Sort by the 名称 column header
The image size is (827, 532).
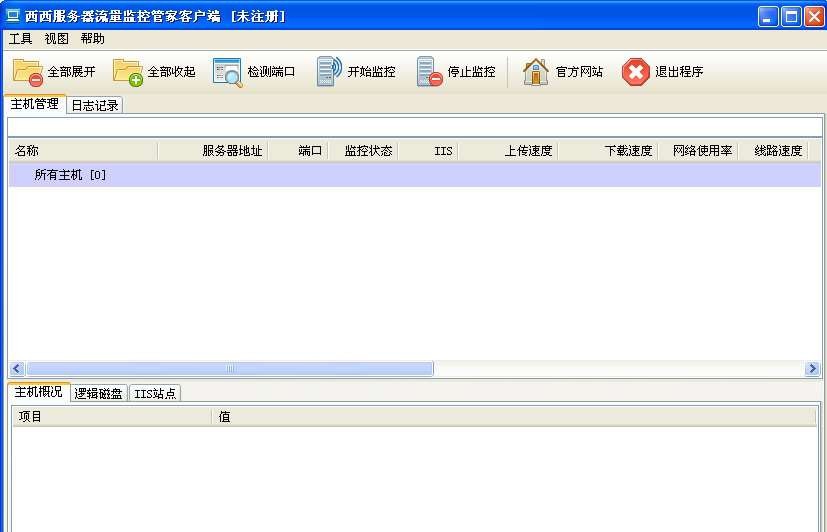83,151
